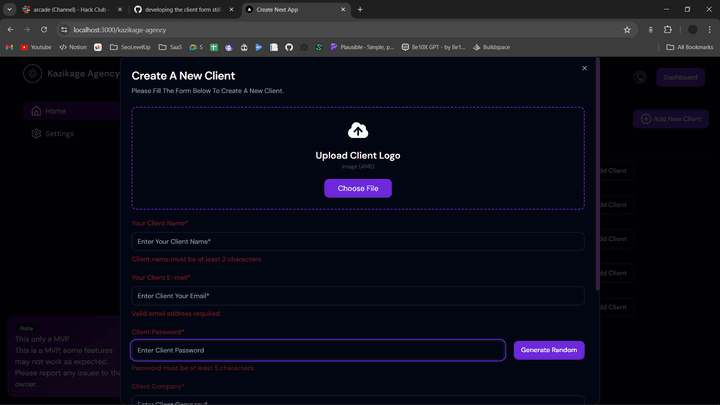Viewport: 720px width, 405px height.
Task: Switch to the GitHub developing client form tab
Action: 183,10
